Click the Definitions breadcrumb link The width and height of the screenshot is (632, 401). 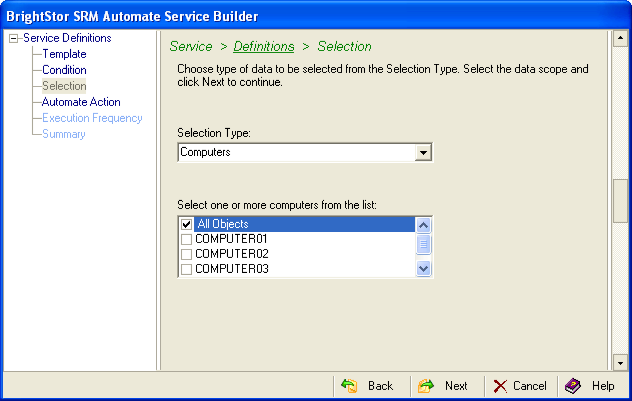(x=264, y=46)
